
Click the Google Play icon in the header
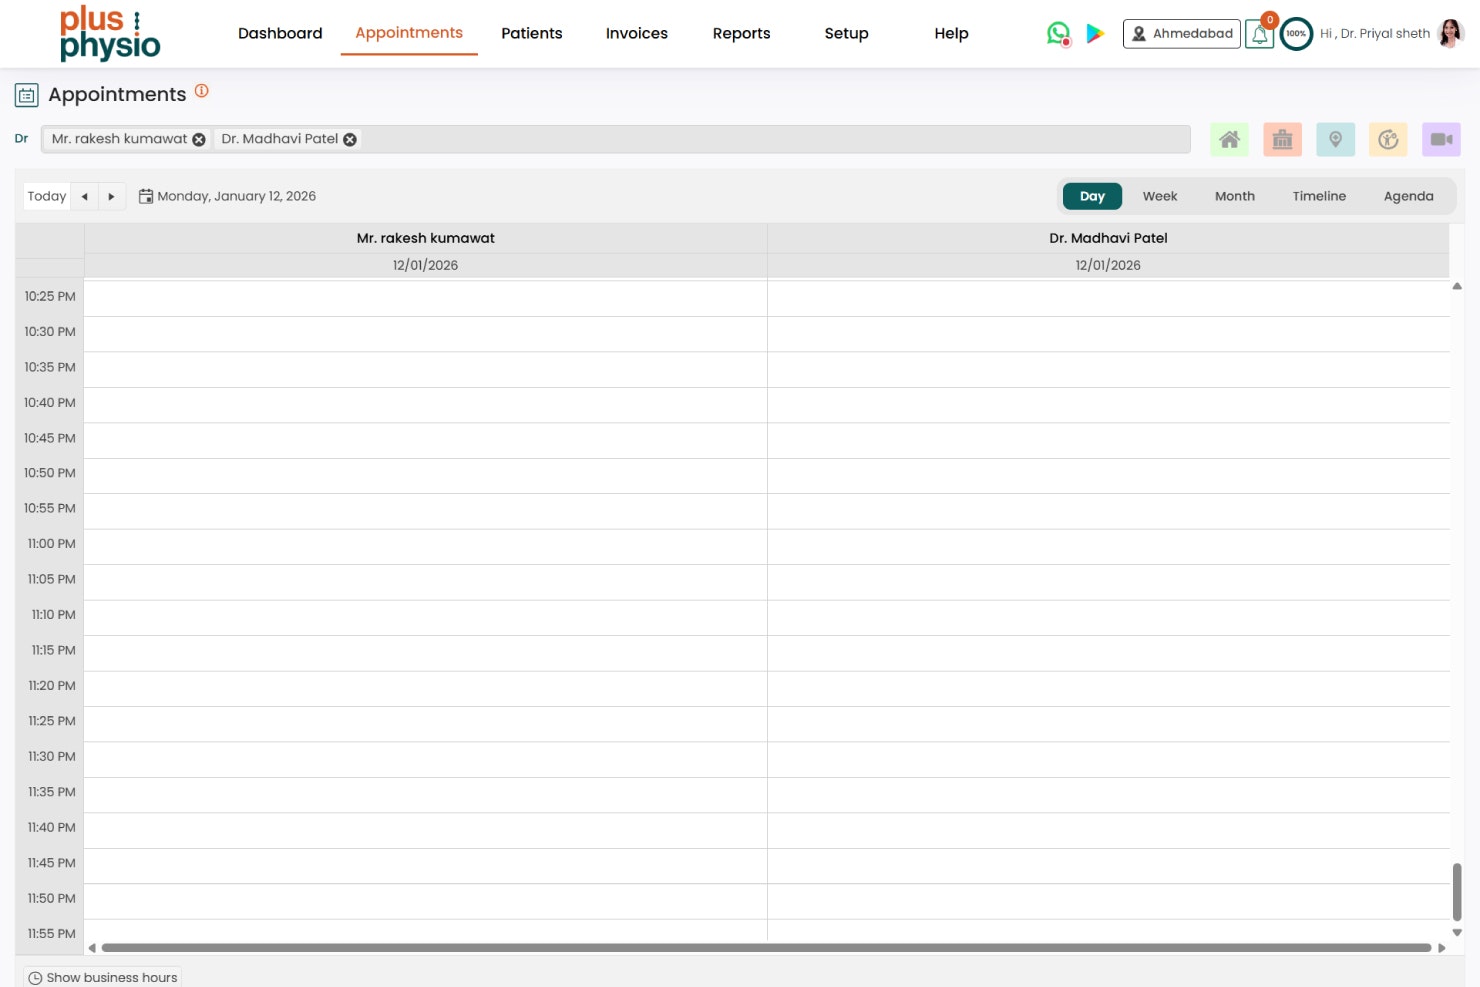coord(1095,33)
